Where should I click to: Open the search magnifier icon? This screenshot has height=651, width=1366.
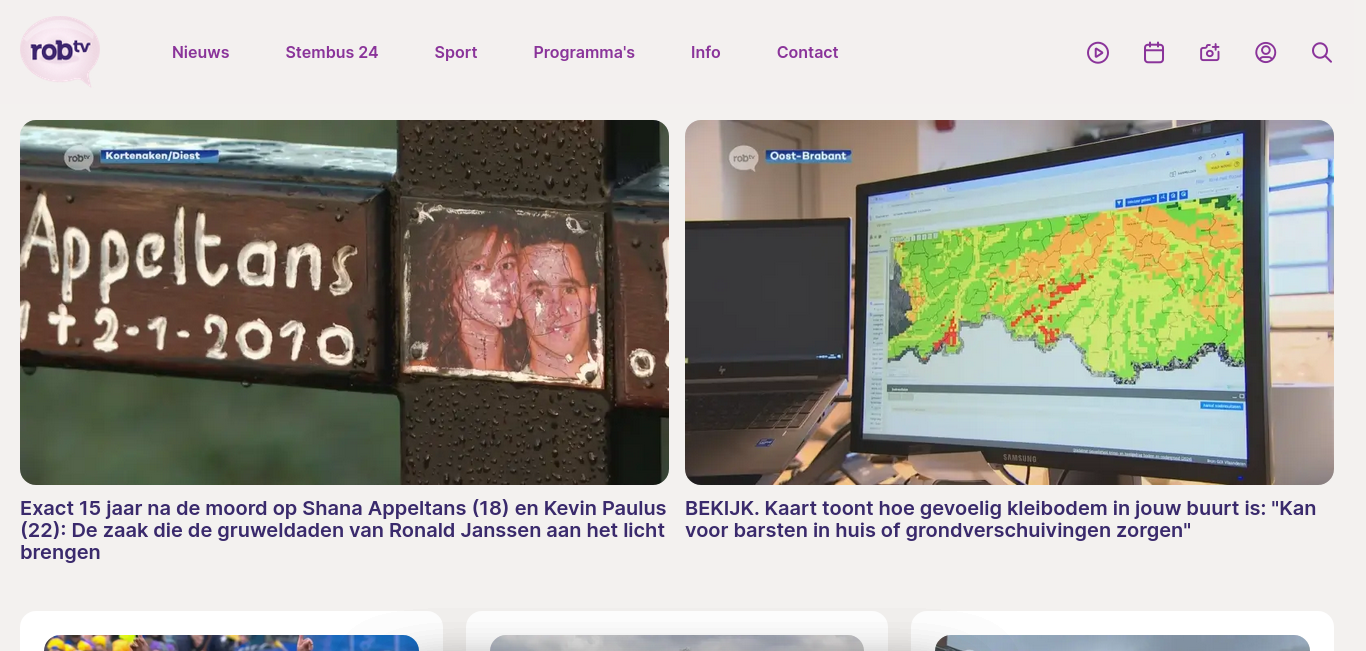[x=1322, y=53]
